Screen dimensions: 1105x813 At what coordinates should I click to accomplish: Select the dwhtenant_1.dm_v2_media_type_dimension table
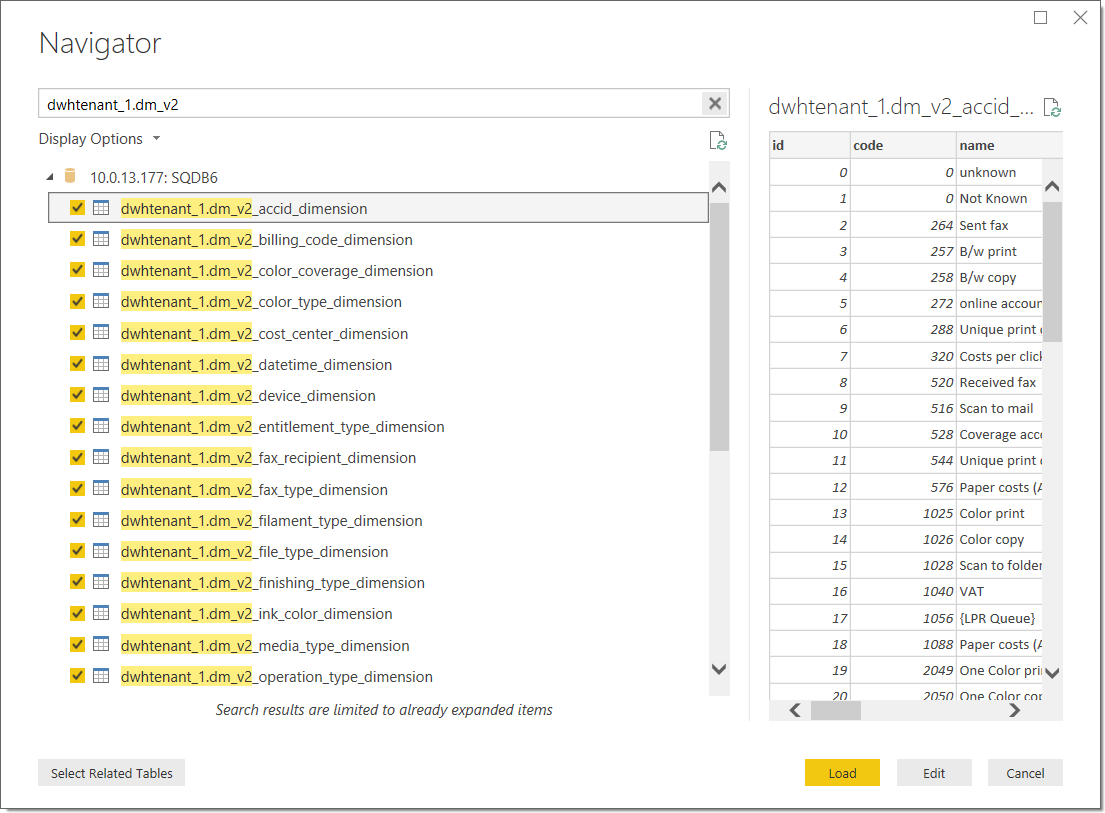265,644
